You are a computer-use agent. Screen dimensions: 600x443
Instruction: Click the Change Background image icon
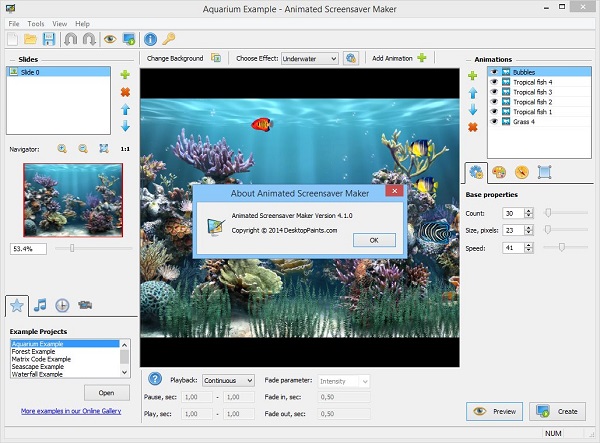coord(216,58)
